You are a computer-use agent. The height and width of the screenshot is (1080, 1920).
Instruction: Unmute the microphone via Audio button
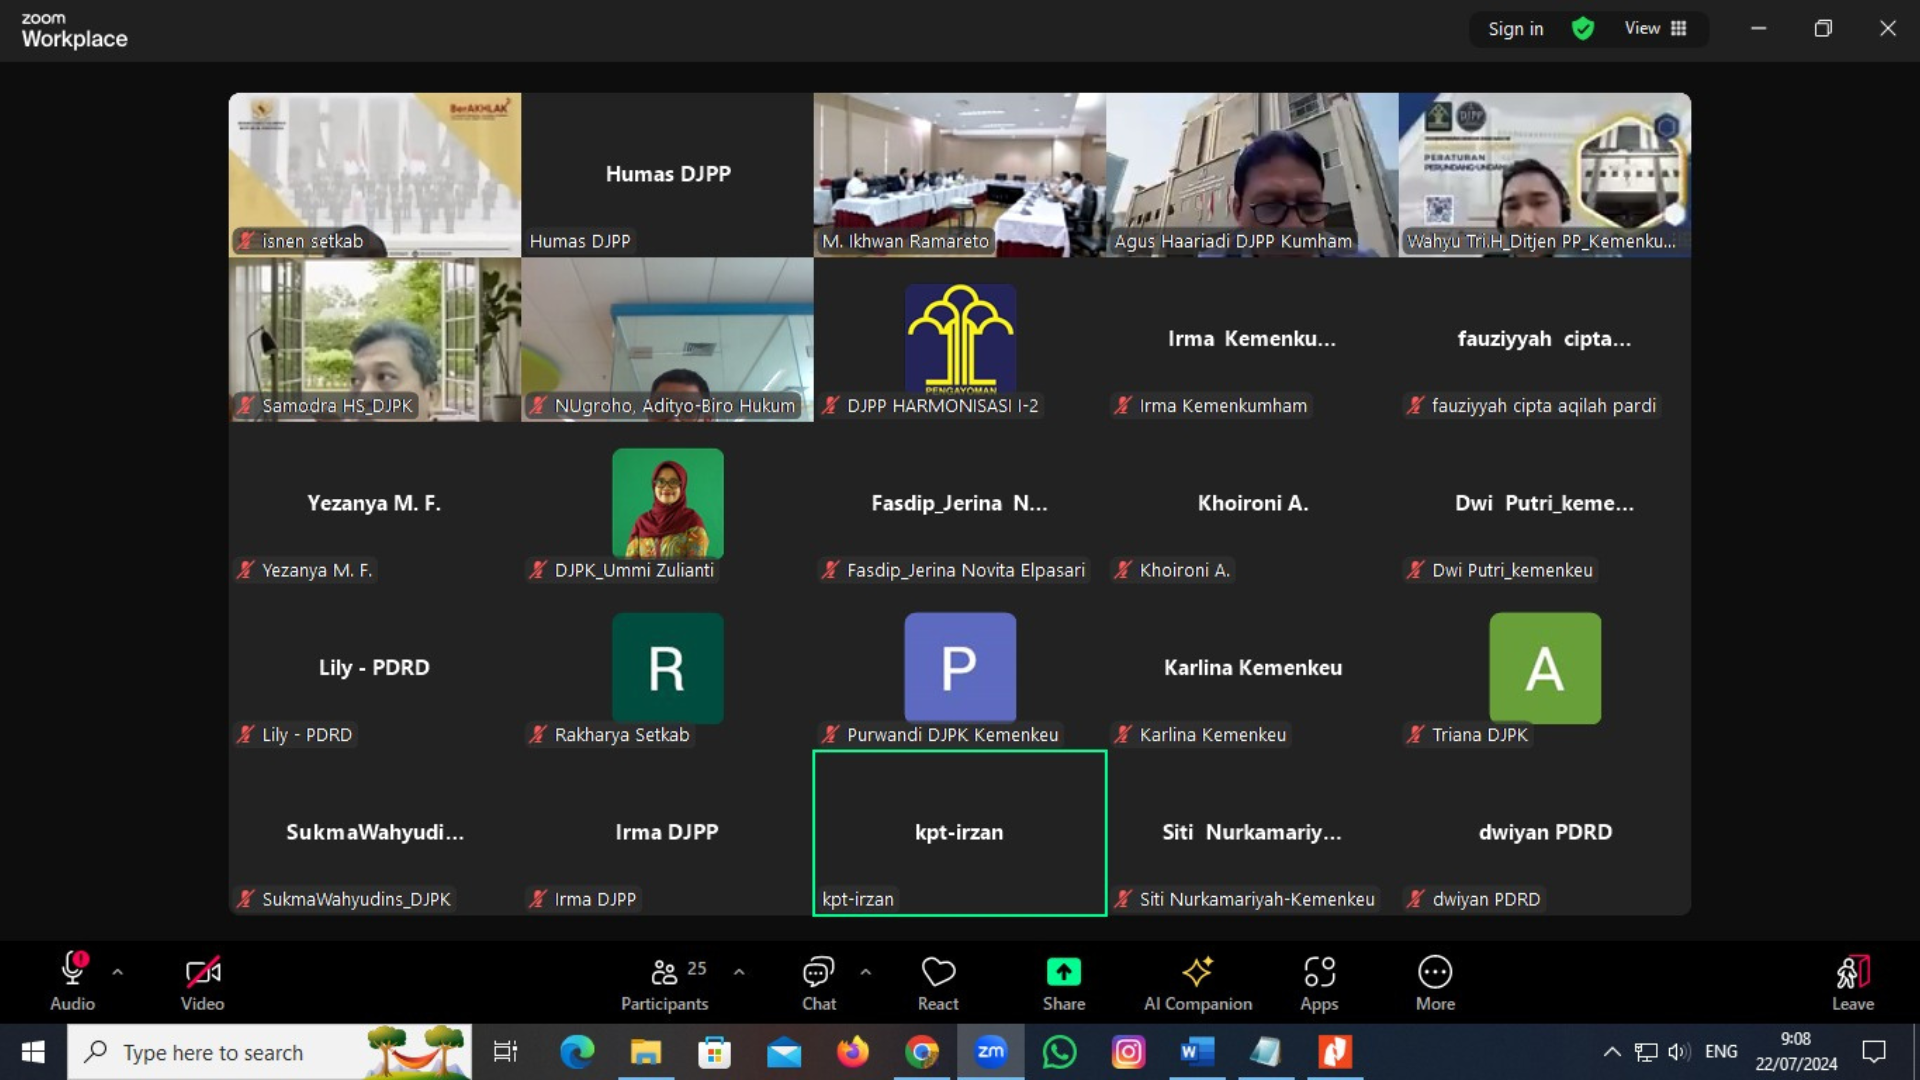pyautogui.click(x=72, y=981)
